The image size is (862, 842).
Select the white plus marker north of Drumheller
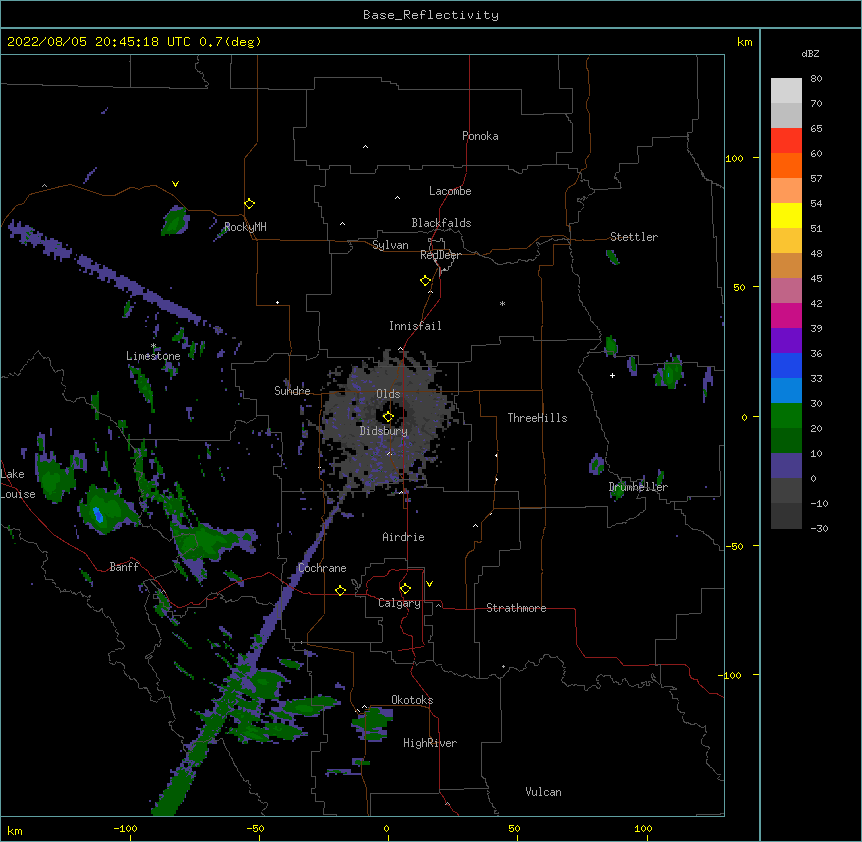[x=612, y=375]
